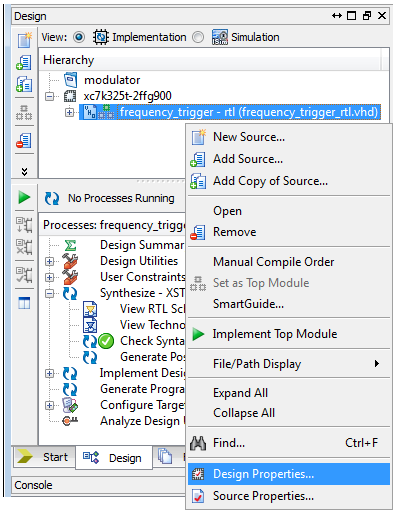Expand Implement Design process node
The image size is (398, 515).
tap(50, 373)
